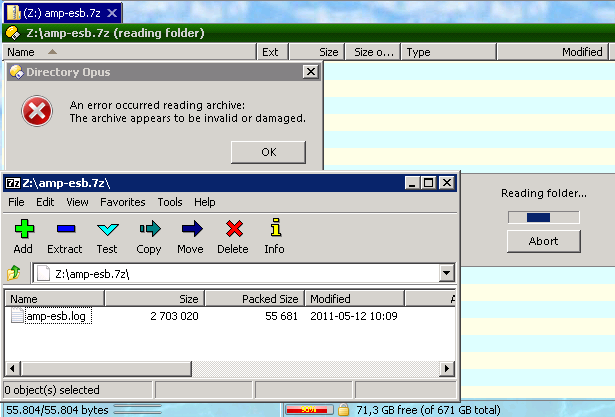Viewport: 615px width, 417px height.
Task: Close the Directory Opus error dialog
Action: click(311, 72)
